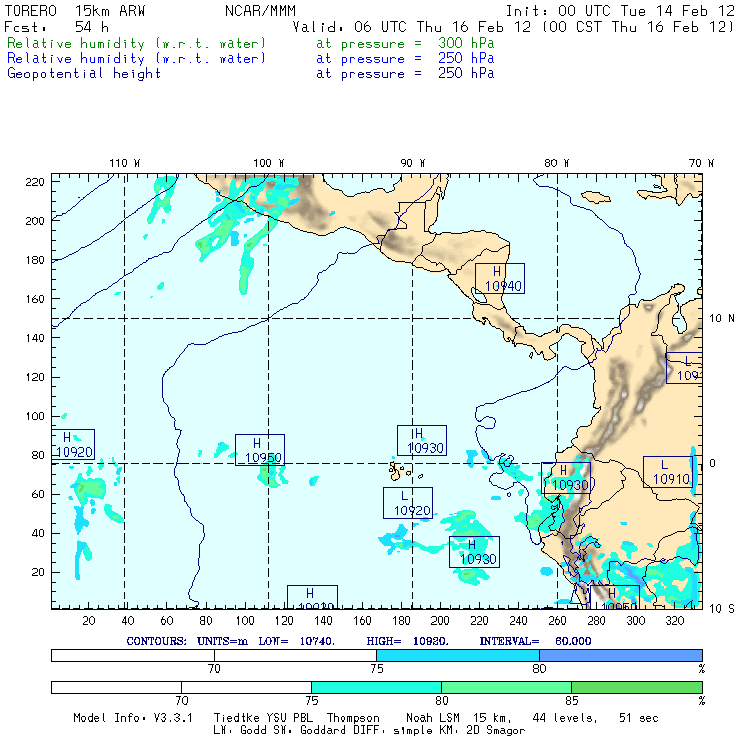Viewport: 740px width, 740px height.
Task: Click the H 10930 label over Ecuador coast
Action: [566, 478]
